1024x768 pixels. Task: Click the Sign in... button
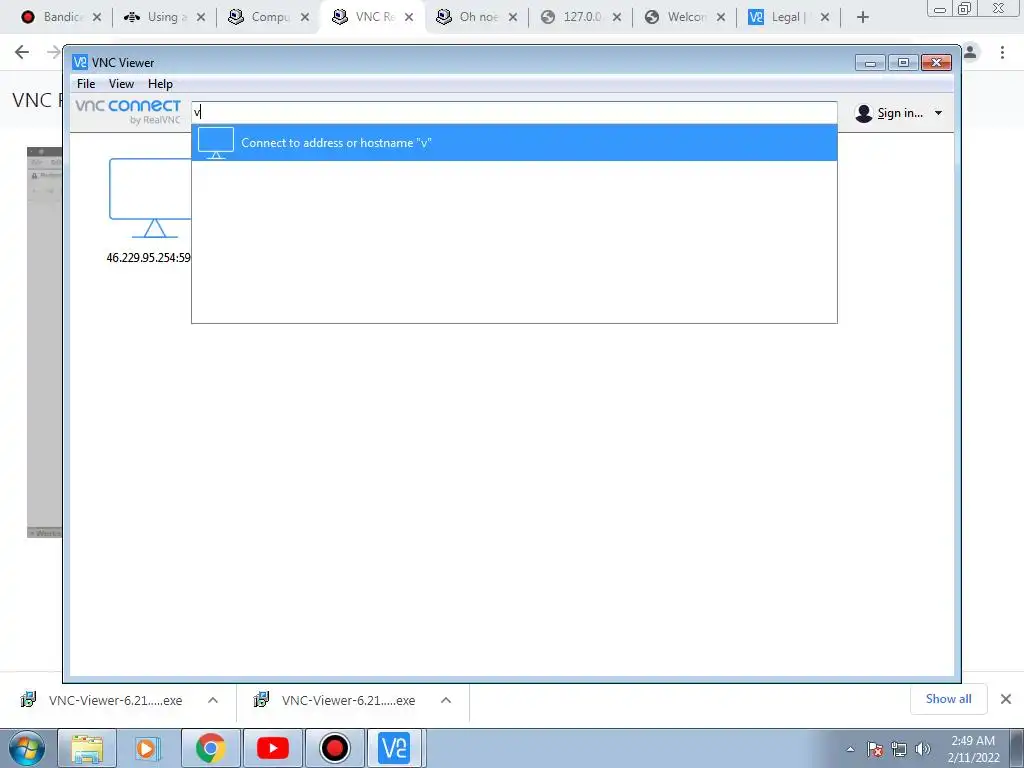click(x=899, y=113)
